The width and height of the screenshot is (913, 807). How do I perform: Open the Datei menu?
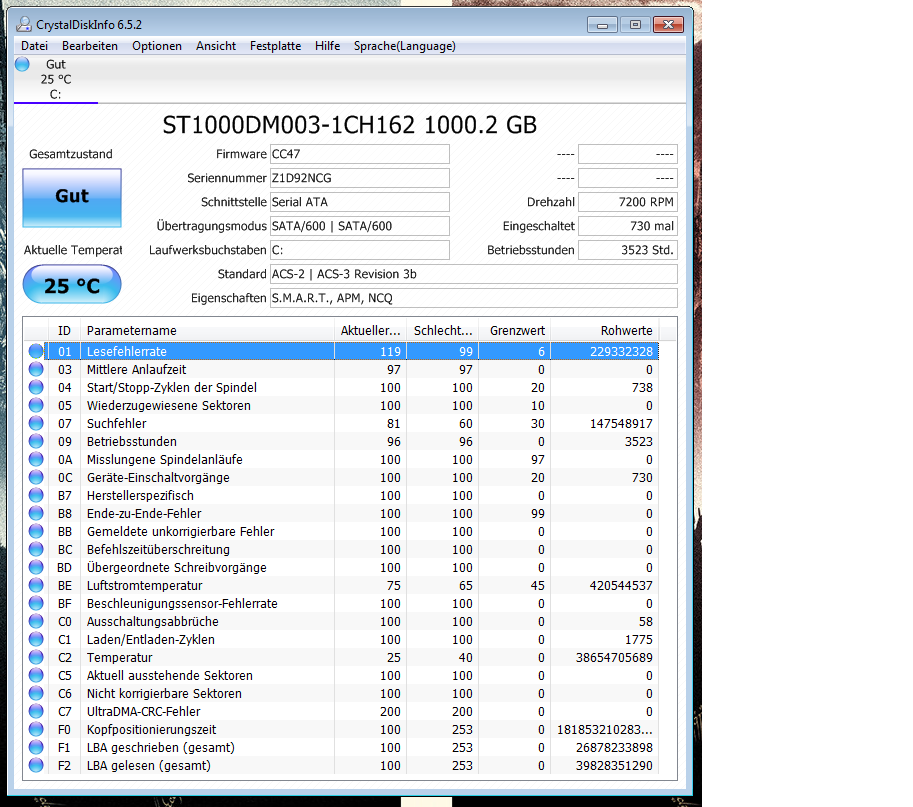34,46
